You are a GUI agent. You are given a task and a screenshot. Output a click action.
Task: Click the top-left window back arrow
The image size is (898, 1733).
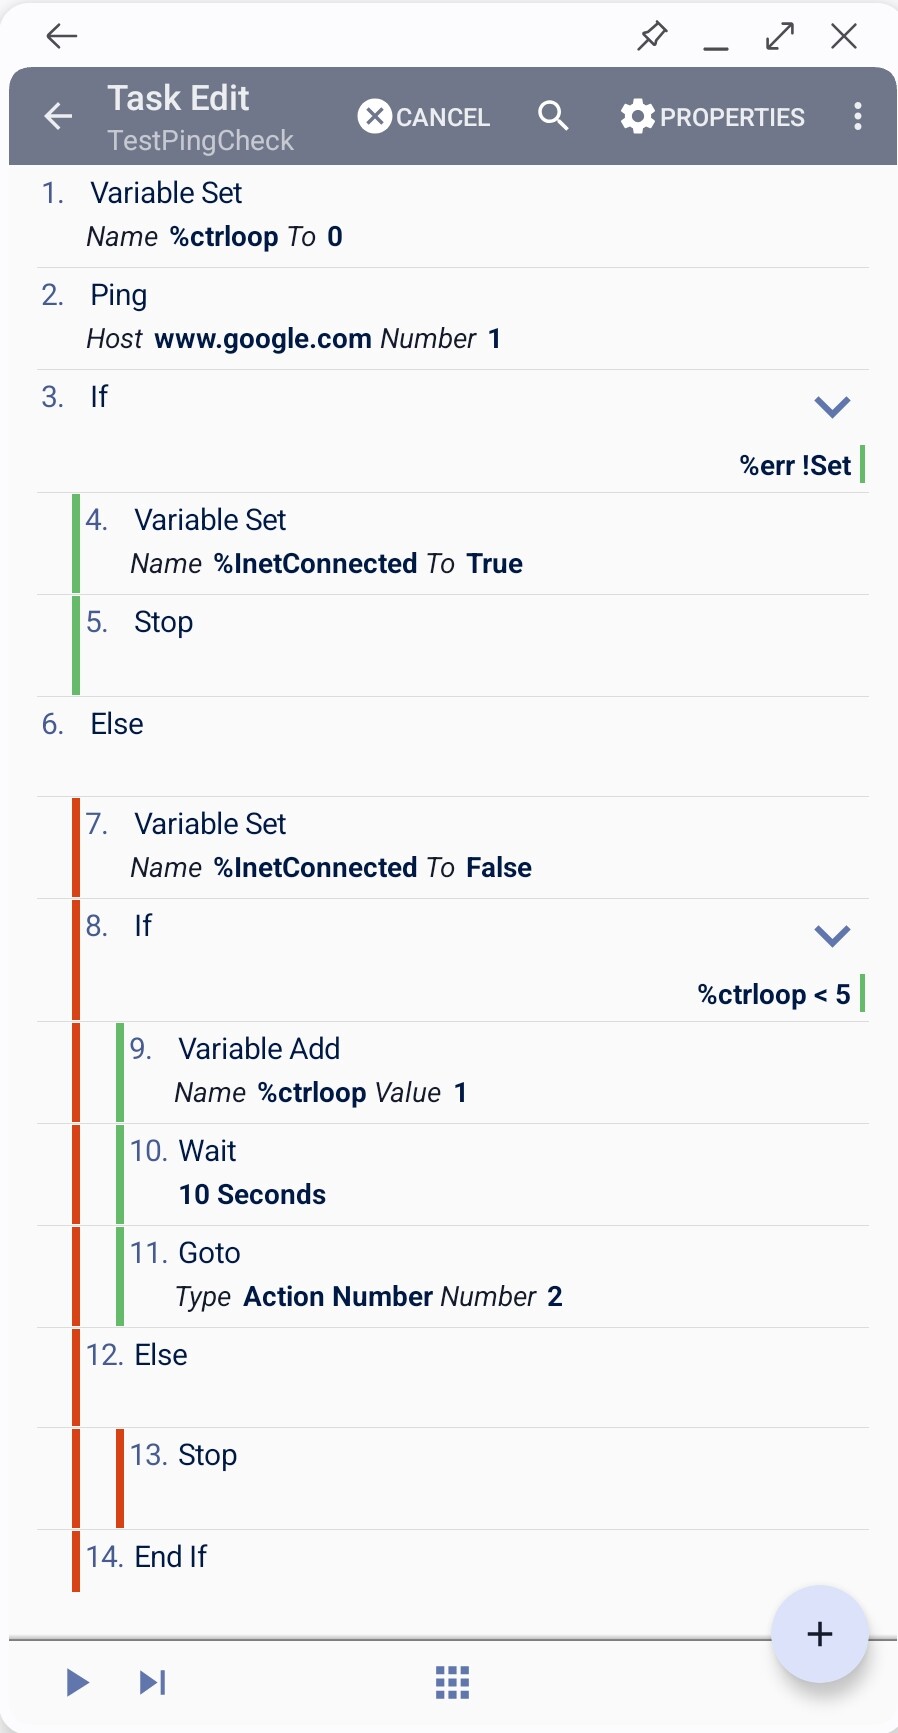pos(62,37)
